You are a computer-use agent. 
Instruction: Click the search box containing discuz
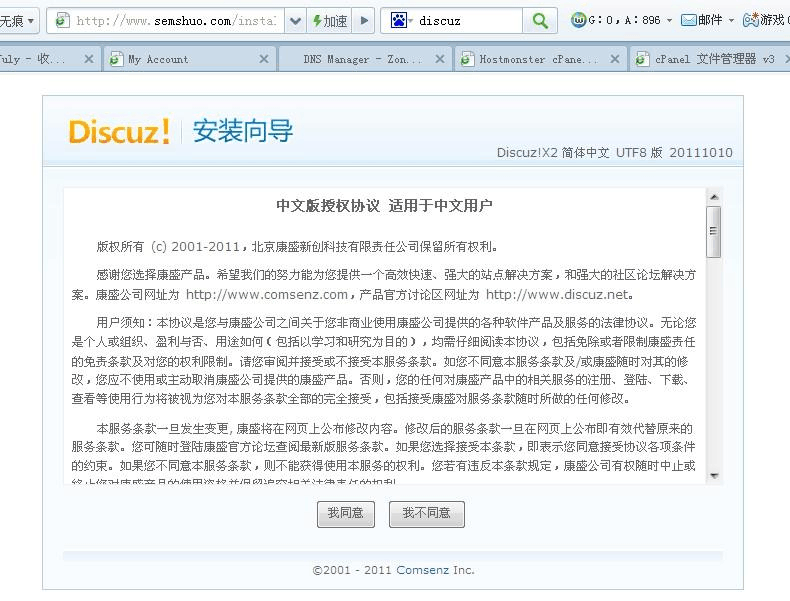pyautogui.click(x=469, y=21)
